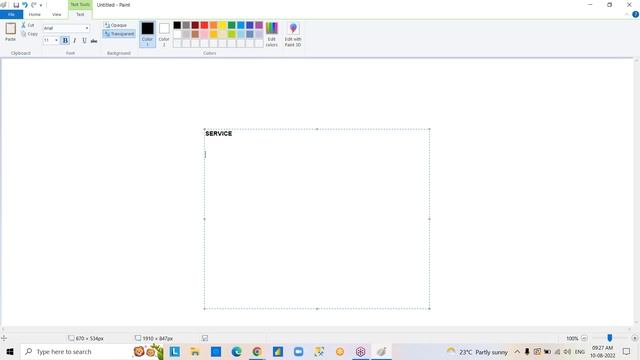Viewport: 640px width, 360px height.
Task: Click inside the SERVICE text in the text box
Action: pyautogui.click(x=219, y=133)
